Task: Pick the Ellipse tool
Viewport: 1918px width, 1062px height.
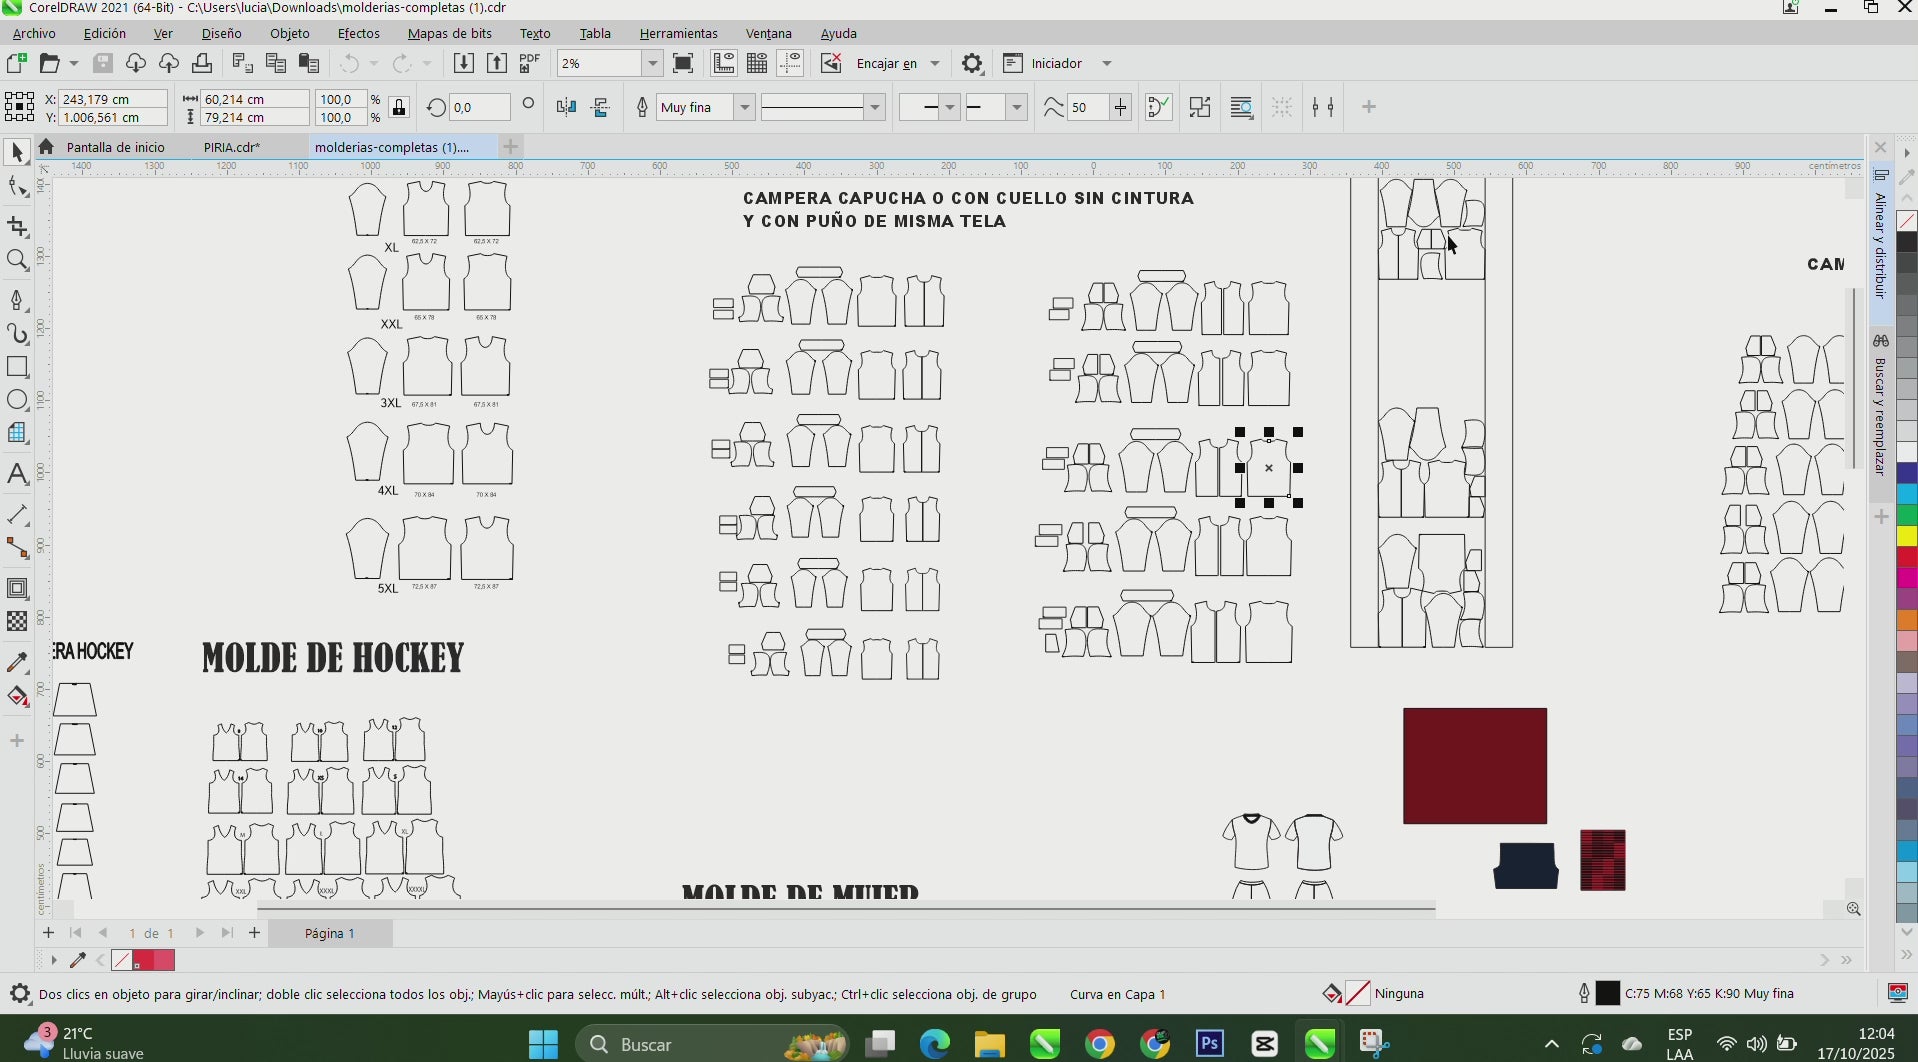Action: (17, 400)
